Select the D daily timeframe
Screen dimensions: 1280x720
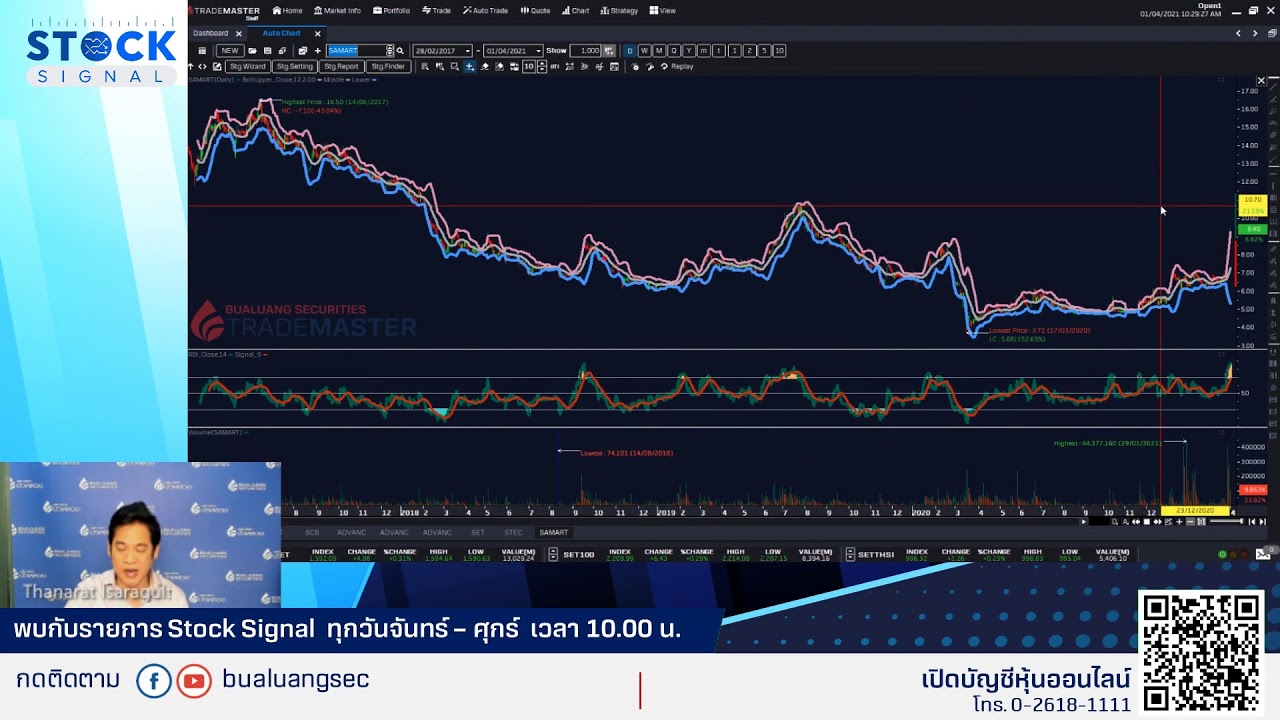(629, 50)
